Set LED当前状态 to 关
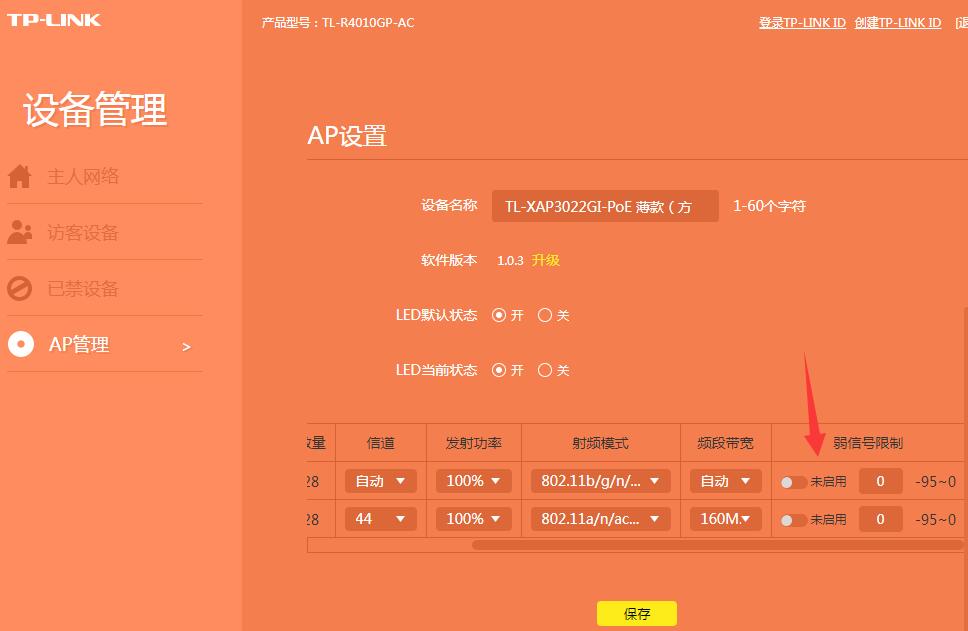The width and height of the screenshot is (968, 631). [x=544, y=370]
